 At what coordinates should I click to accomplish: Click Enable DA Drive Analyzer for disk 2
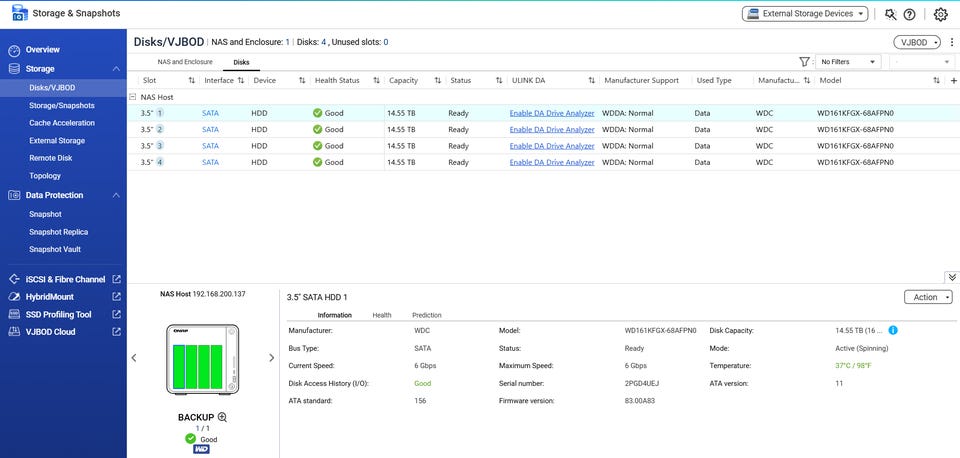click(551, 130)
